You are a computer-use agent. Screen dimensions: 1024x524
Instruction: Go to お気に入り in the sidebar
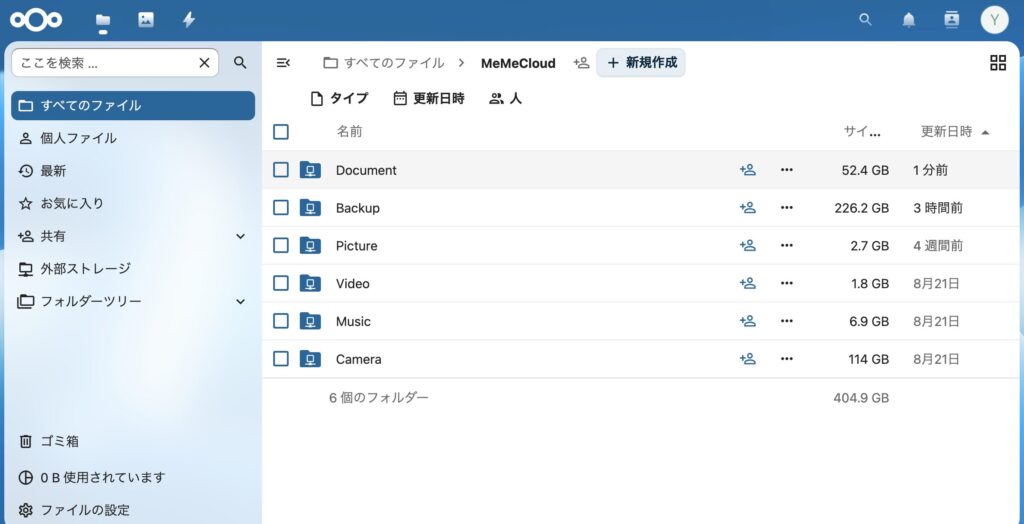(x=72, y=203)
